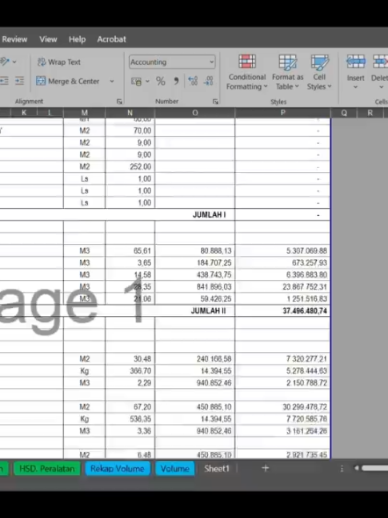Select column R header

pos(370,113)
